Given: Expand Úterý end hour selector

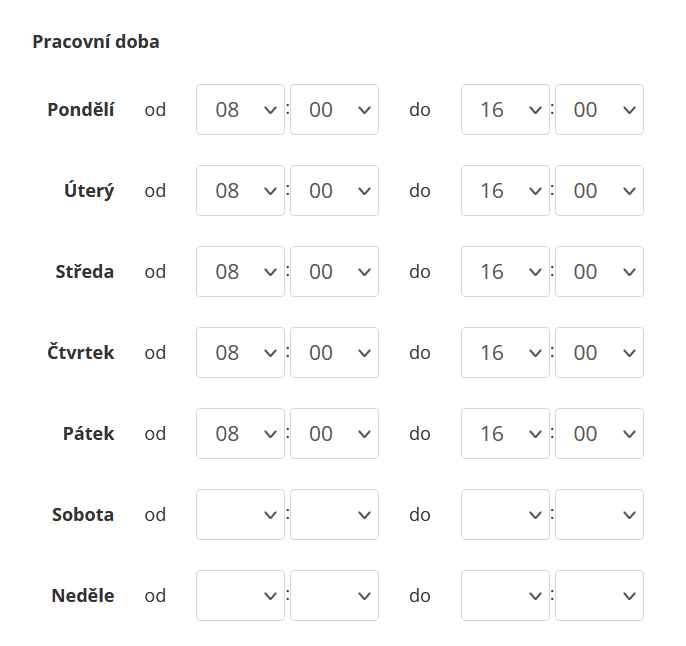Looking at the screenshot, I should coord(505,191).
